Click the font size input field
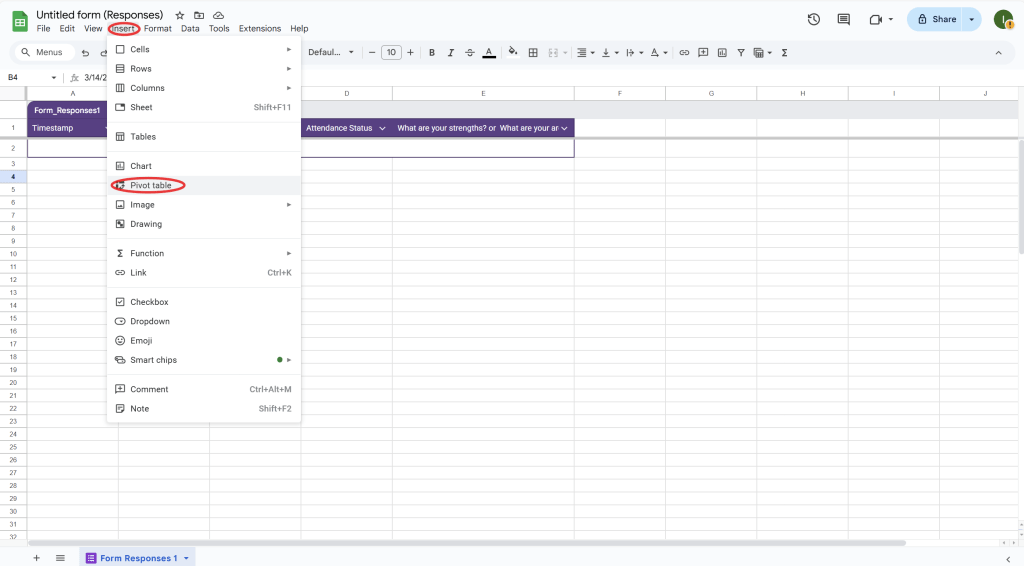 coord(391,52)
